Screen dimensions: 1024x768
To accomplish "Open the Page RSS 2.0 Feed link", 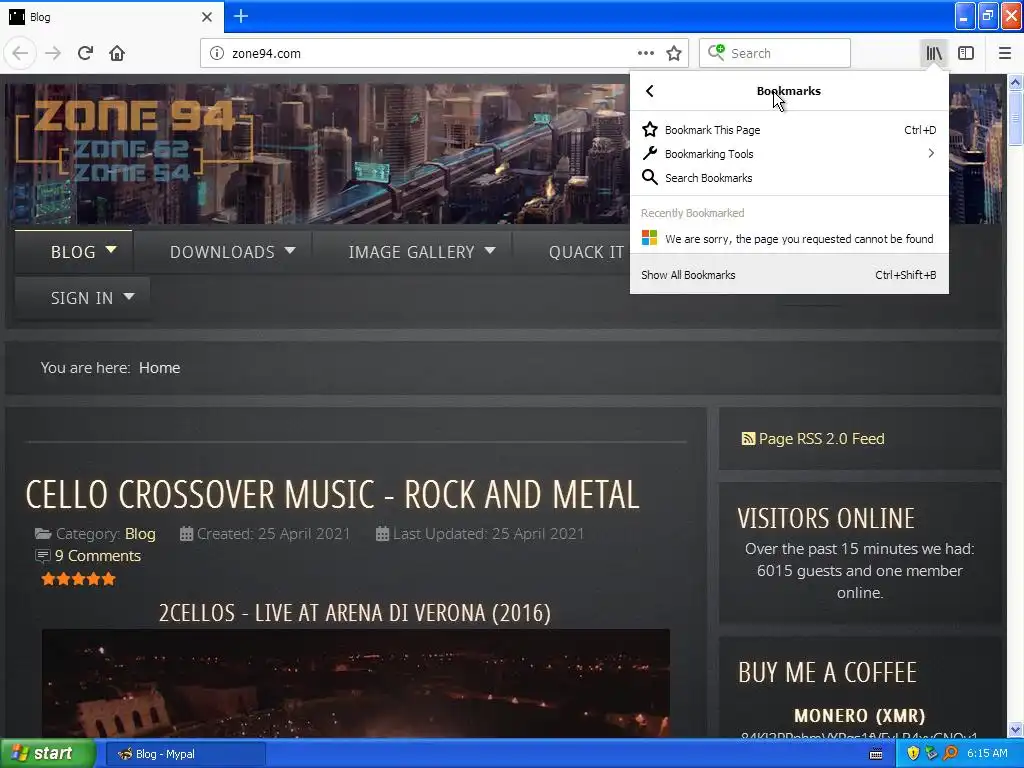I will pos(821,439).
